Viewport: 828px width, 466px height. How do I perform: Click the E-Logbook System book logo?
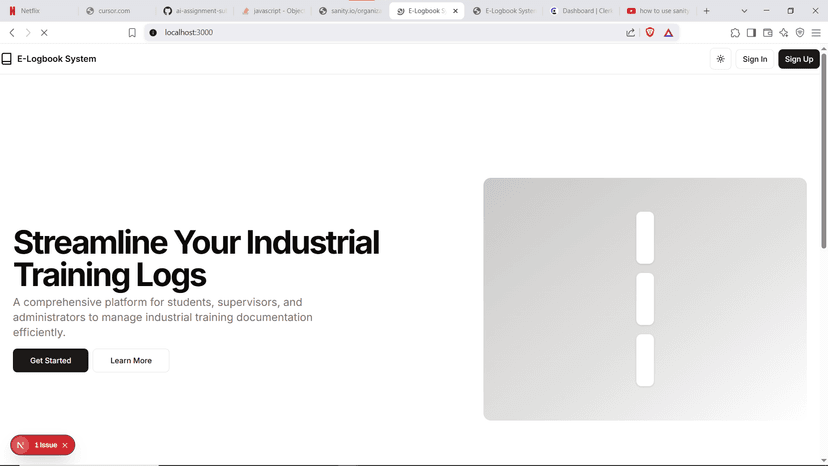(7, 59)
